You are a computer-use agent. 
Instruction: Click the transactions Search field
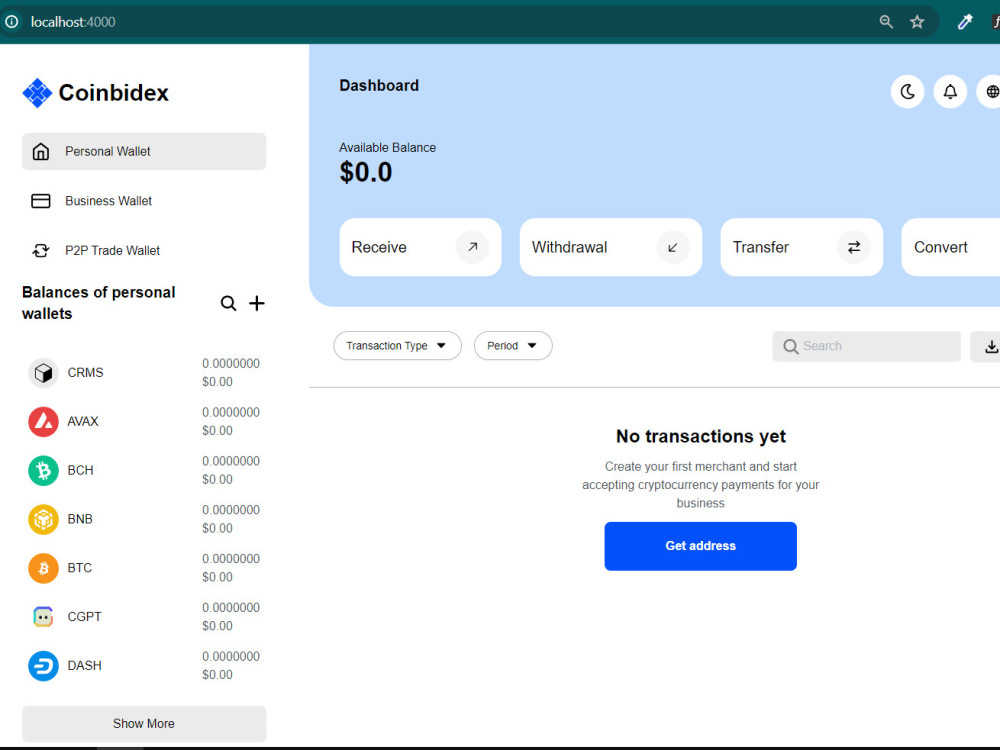coord(866,346)
